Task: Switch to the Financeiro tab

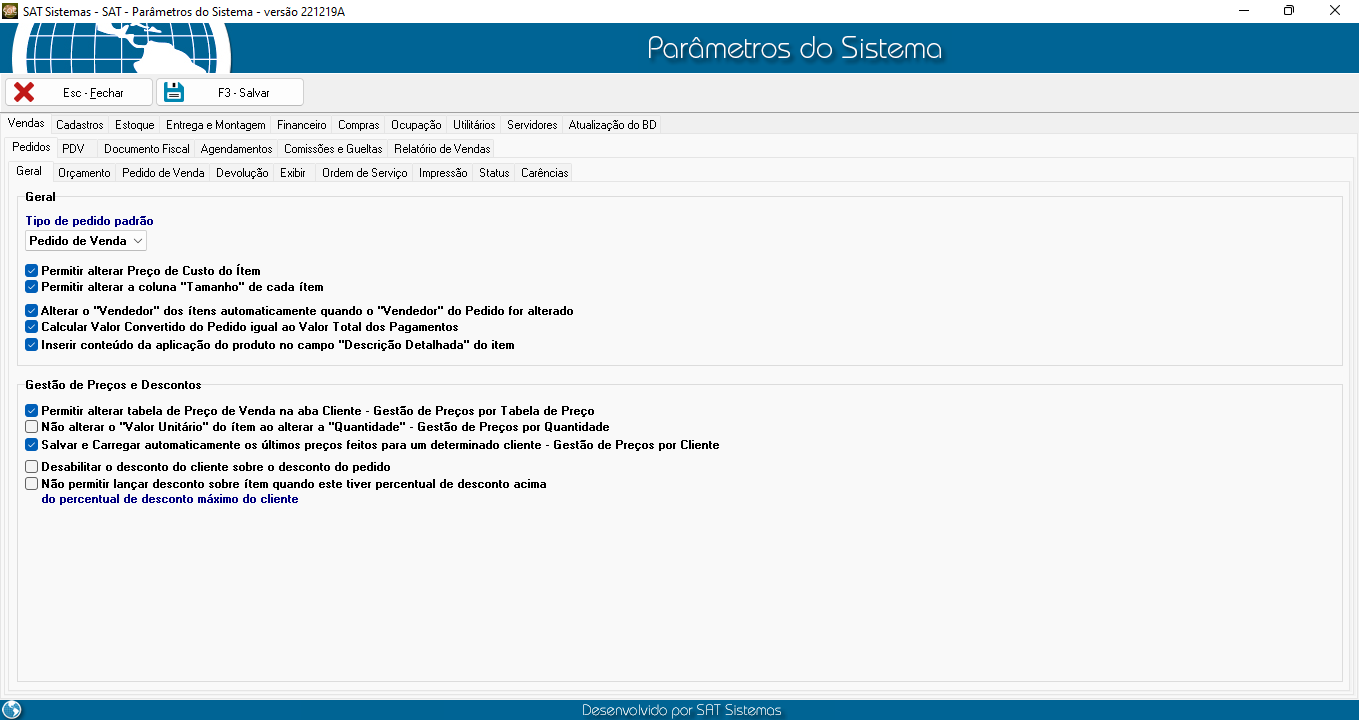Action: pyautogui.click(x=301, y=125)
